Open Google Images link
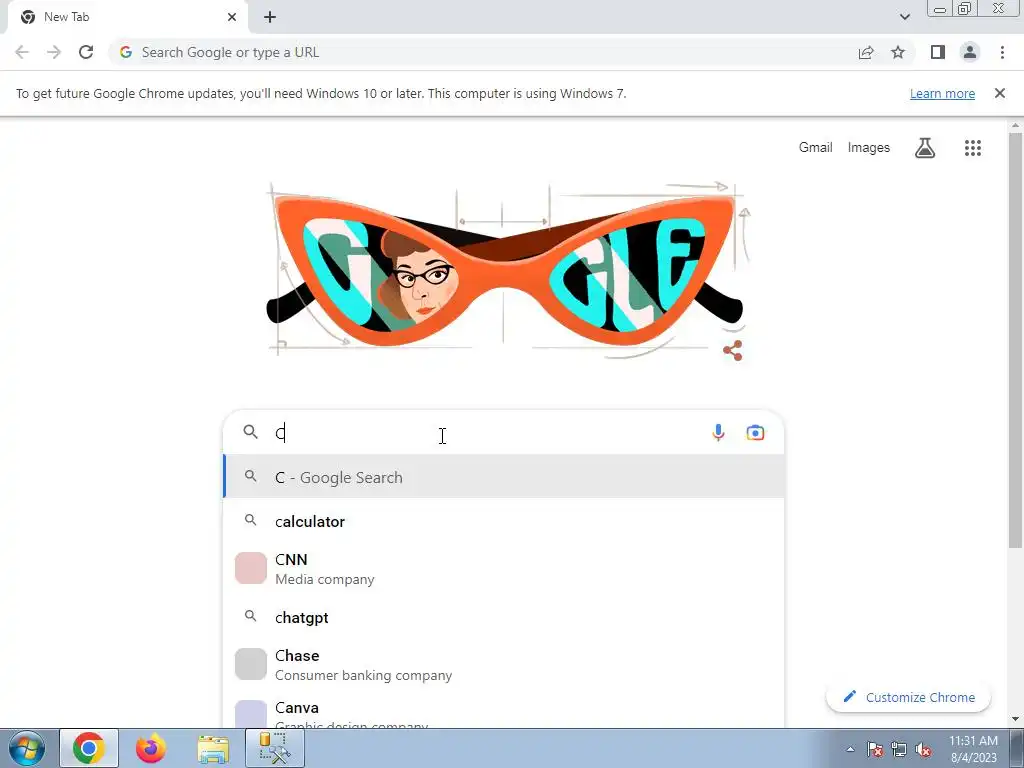Screen dimensions: 1024x768 click(869, 148)
